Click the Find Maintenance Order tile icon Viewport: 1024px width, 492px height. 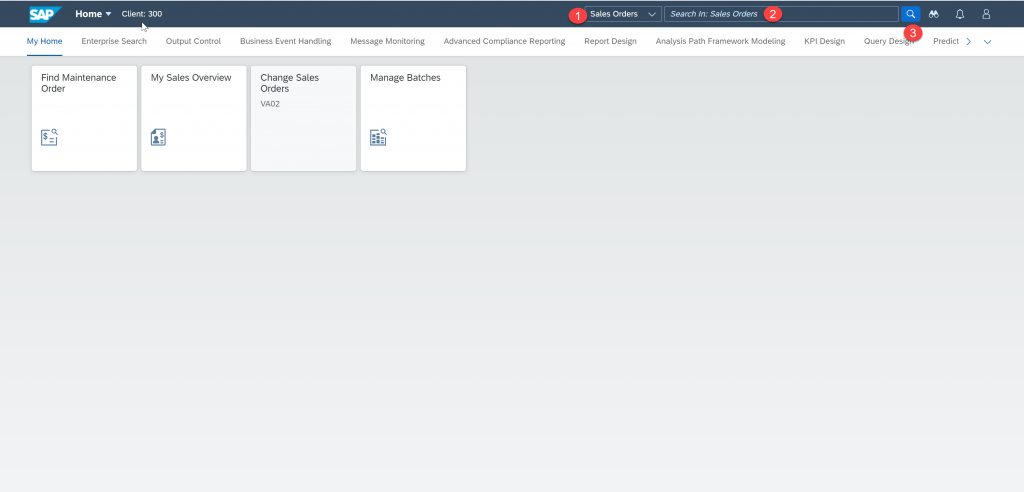pyautogui.click(x=50, y=137)
